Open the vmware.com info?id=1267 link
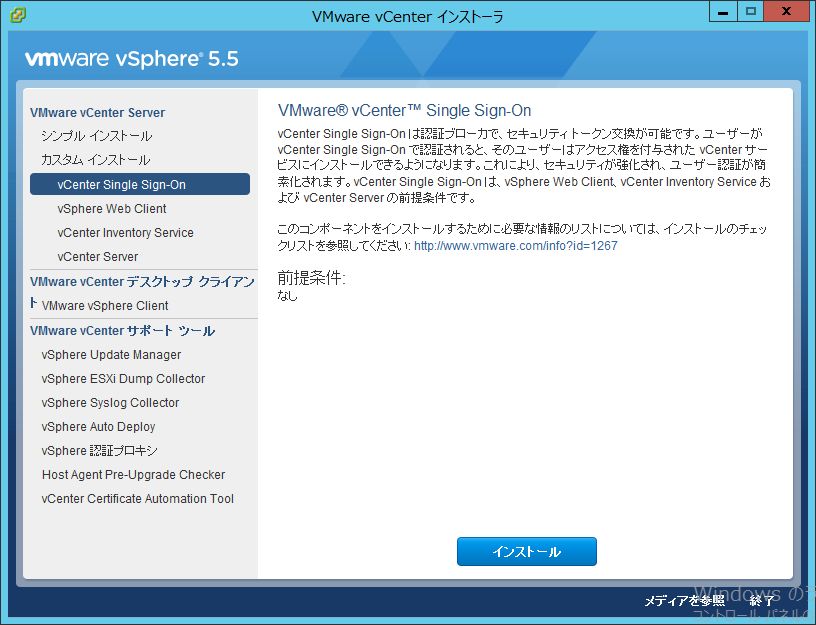The image size is (816, 625). point(516,246)
